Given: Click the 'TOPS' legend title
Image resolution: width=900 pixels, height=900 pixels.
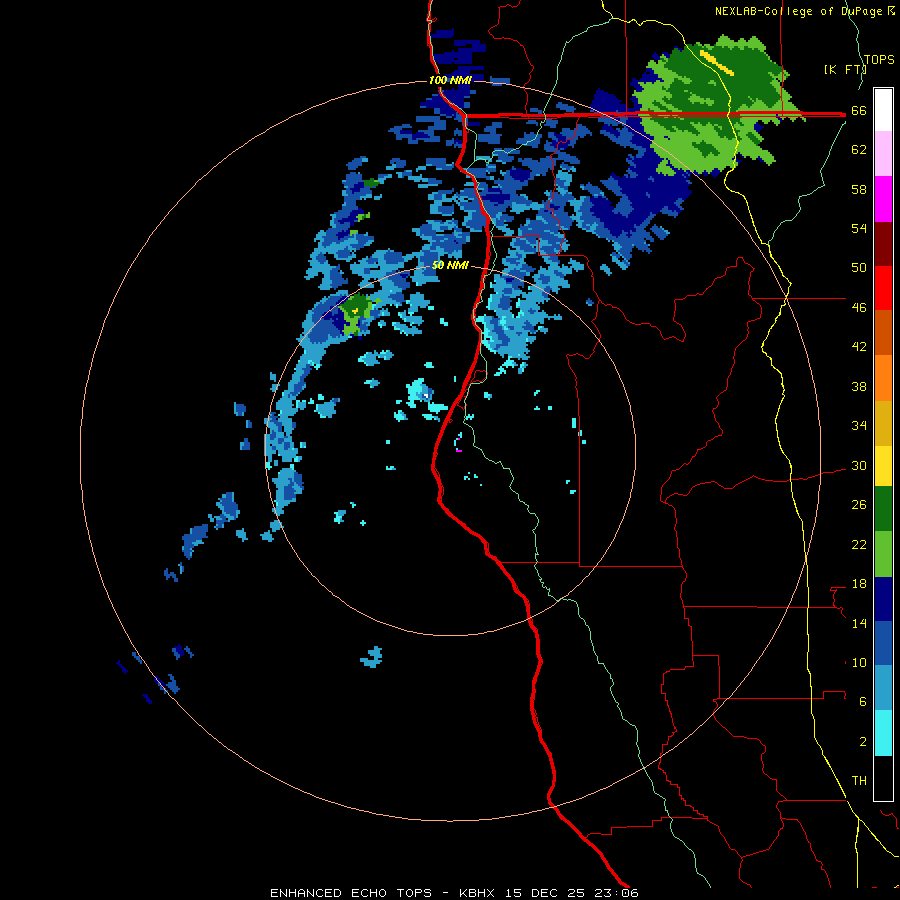Looking at the screenshot, I should point(879,60).
